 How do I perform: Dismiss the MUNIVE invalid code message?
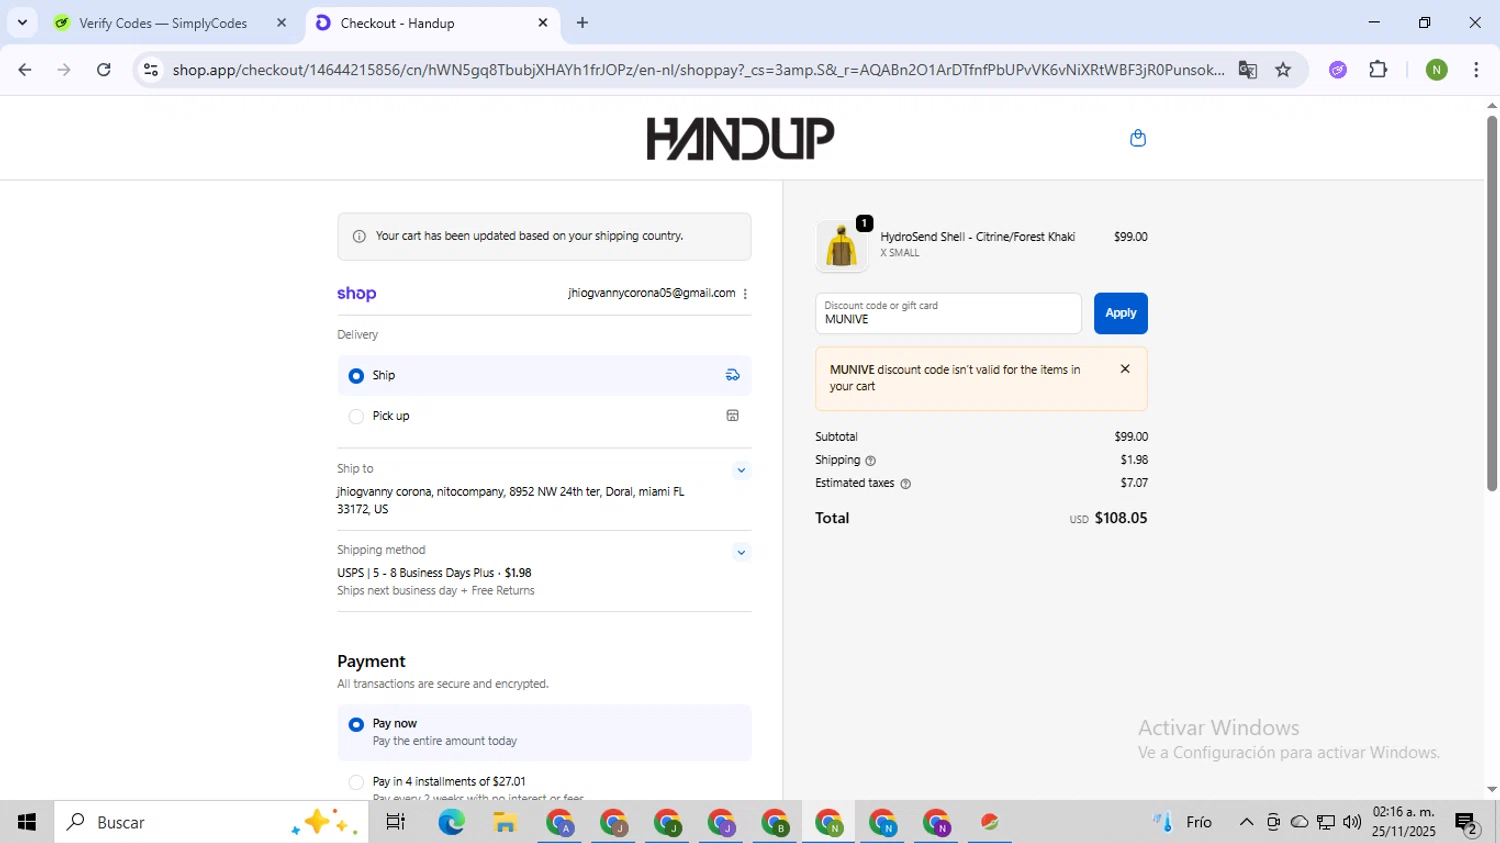click(1125, 369)
